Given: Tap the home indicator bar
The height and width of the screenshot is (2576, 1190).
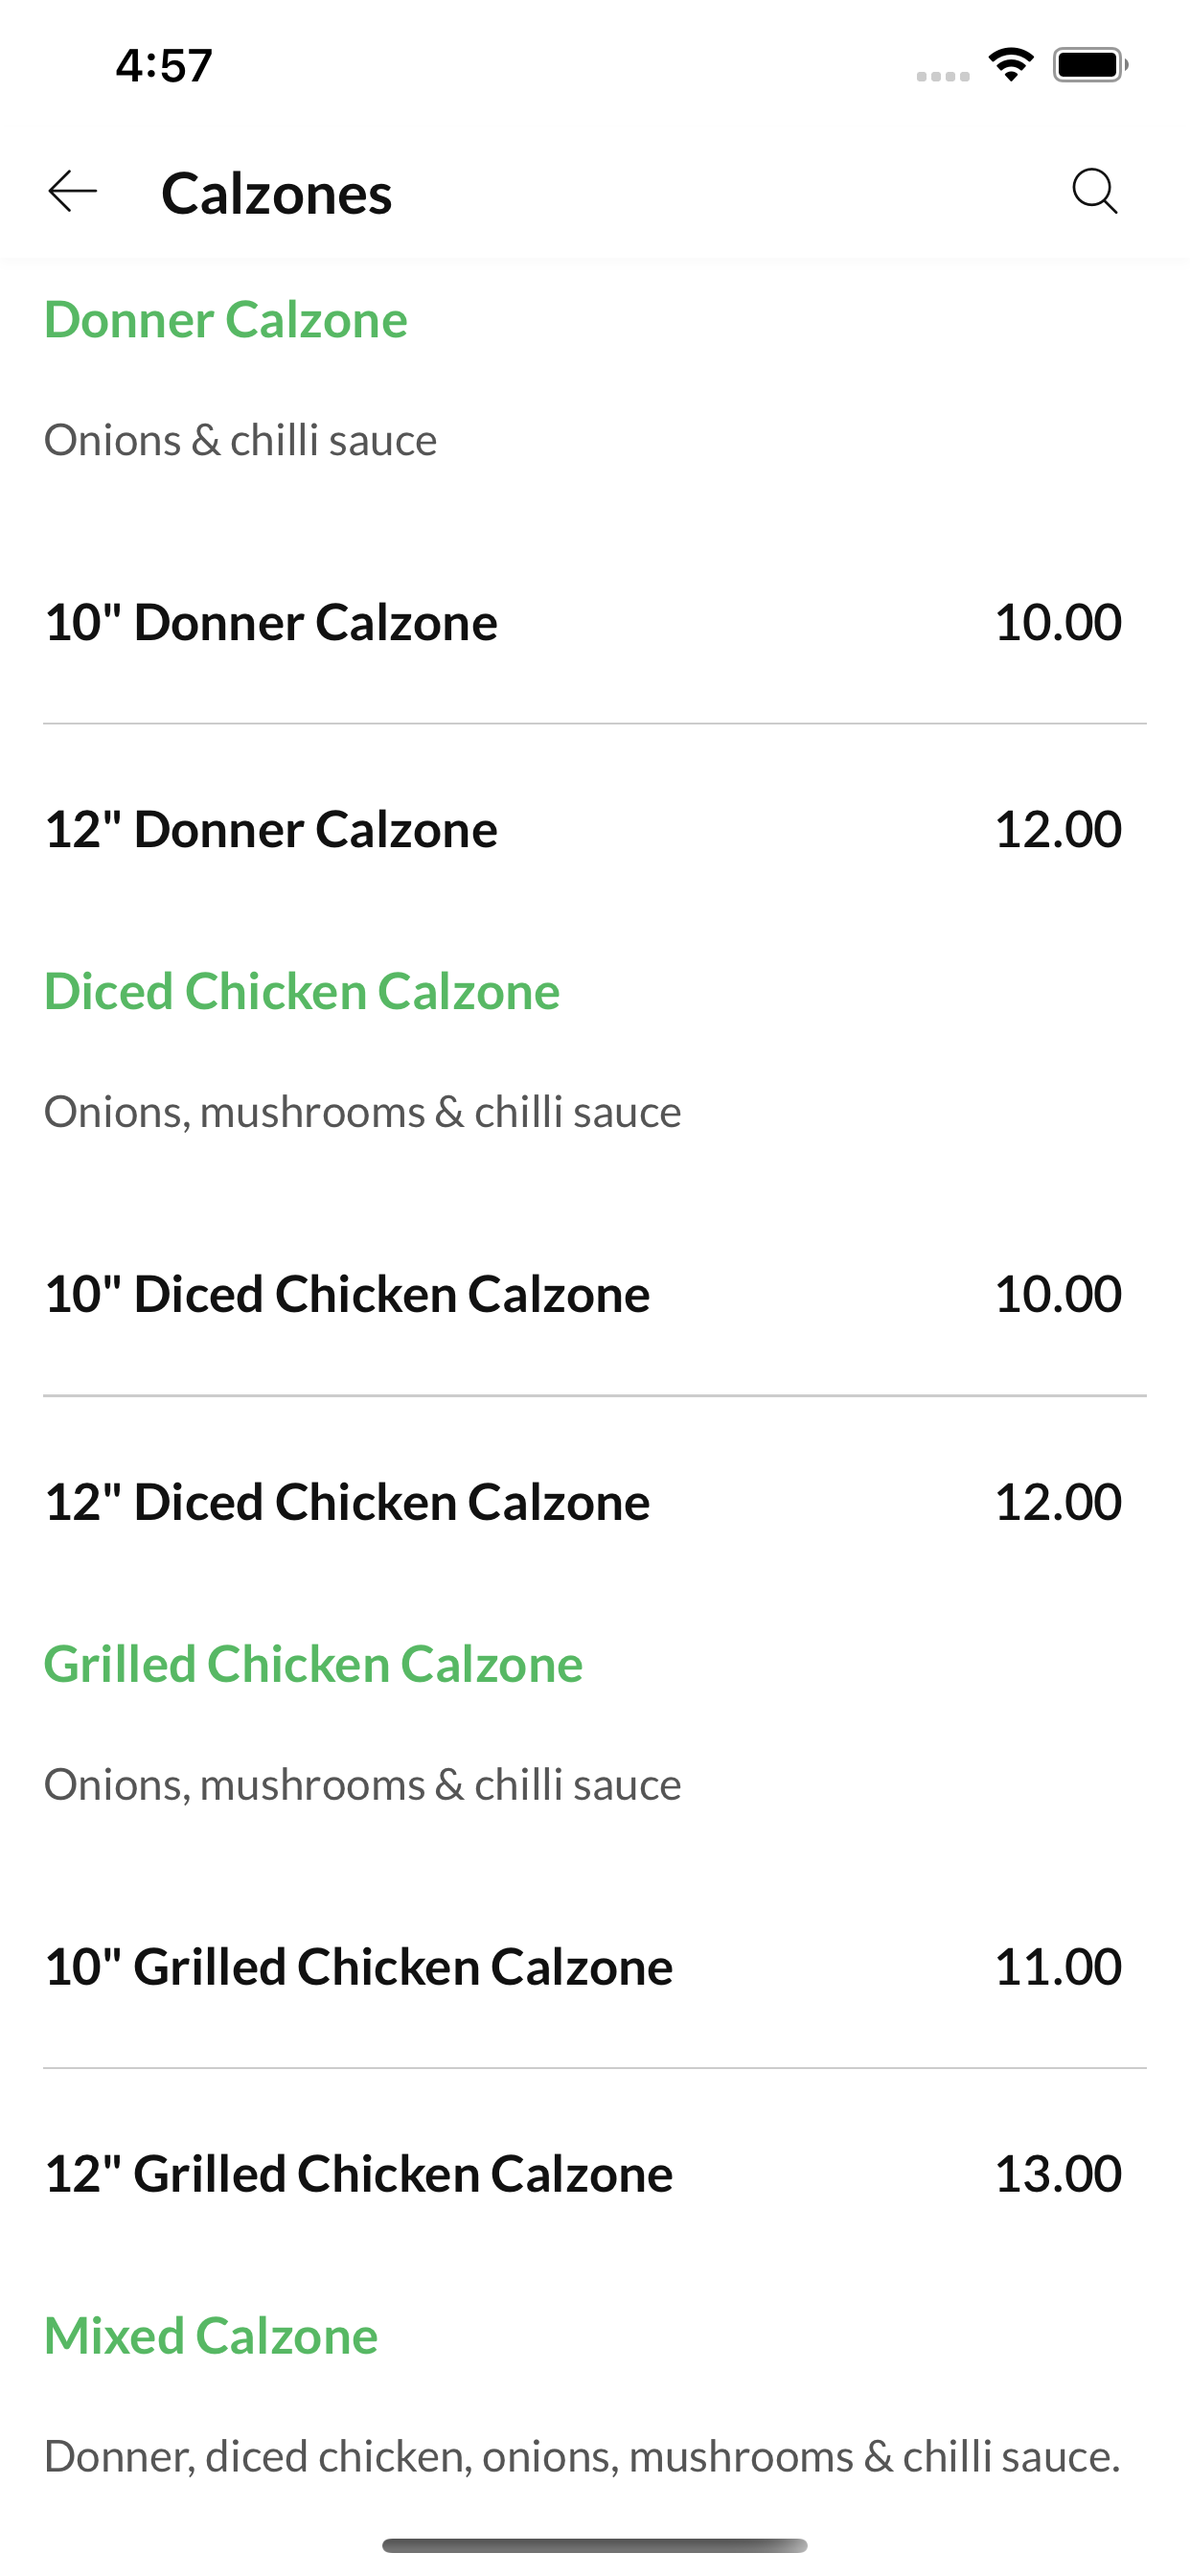Looking at the screenshot, I should 595,2545.
